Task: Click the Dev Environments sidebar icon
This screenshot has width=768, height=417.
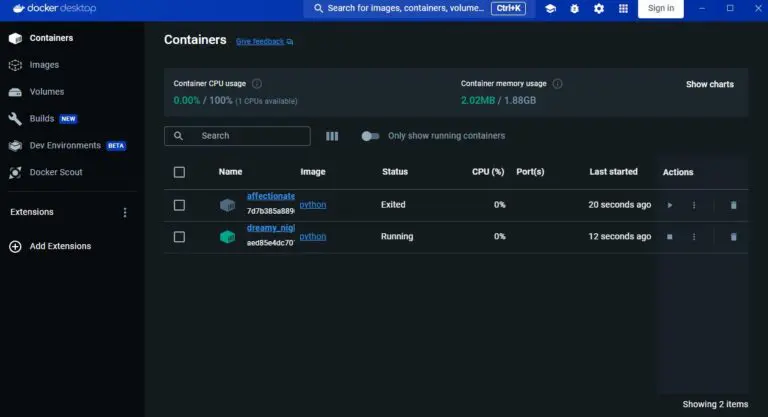Action: click(x=15, y=146)
